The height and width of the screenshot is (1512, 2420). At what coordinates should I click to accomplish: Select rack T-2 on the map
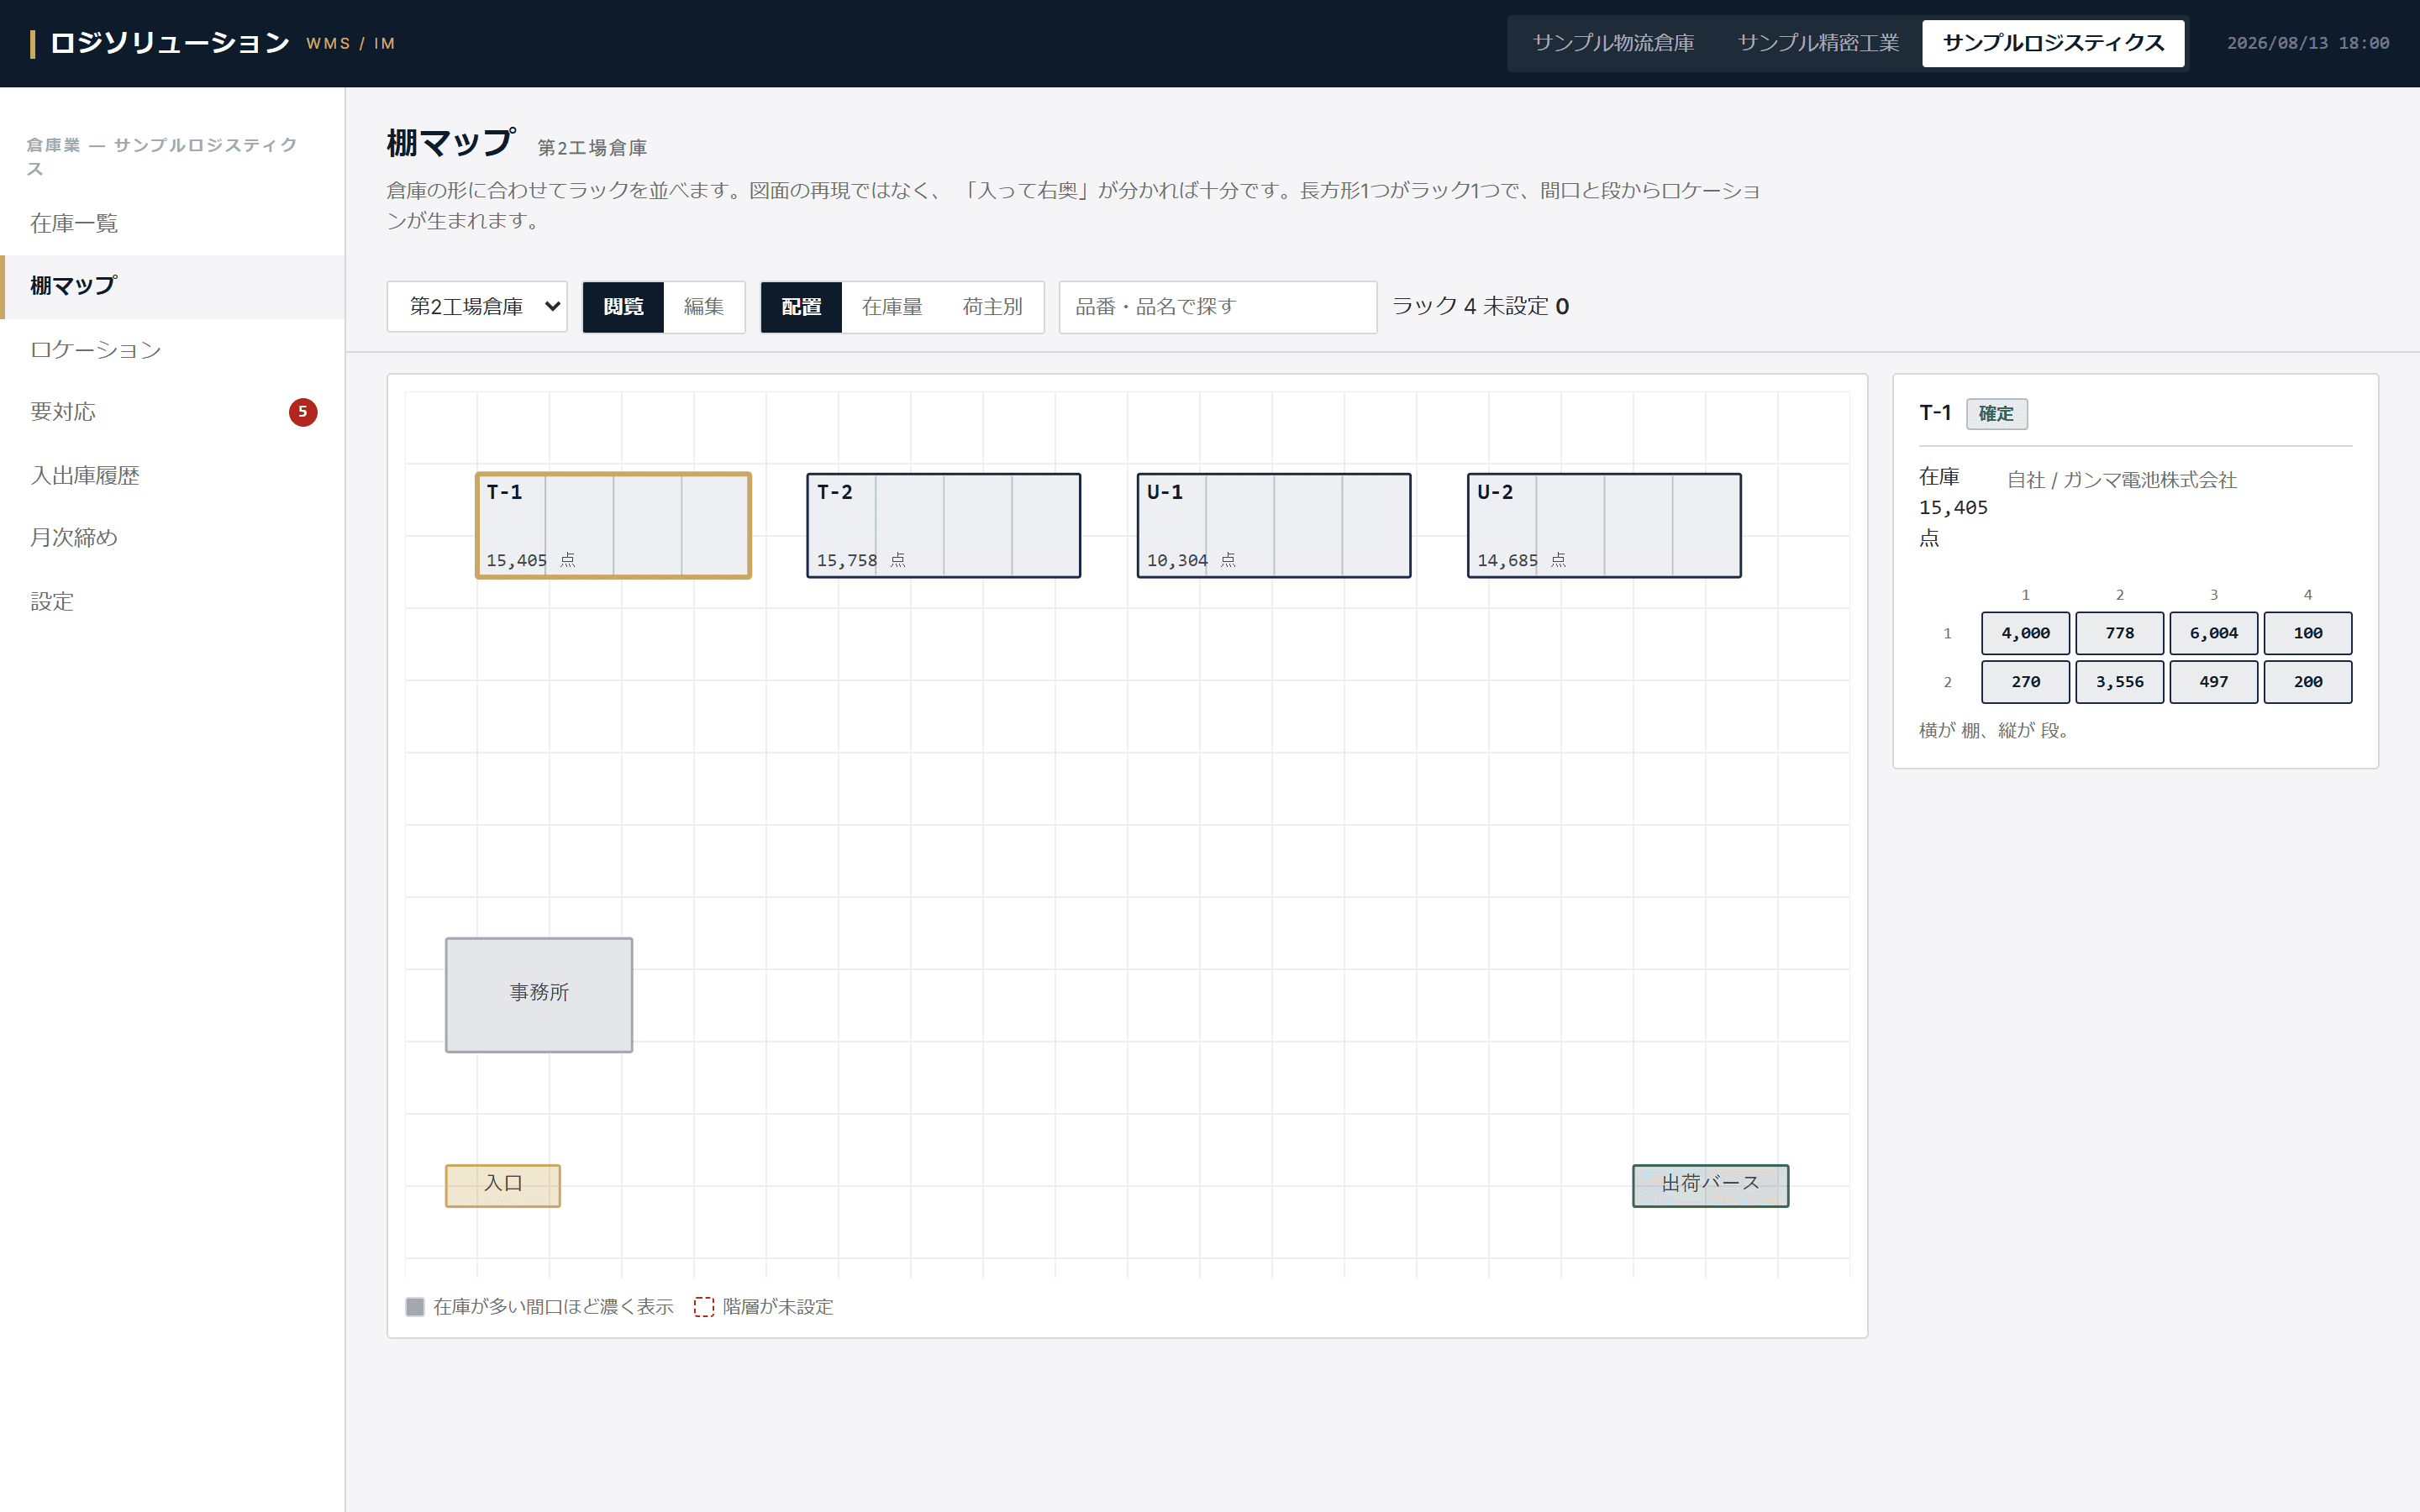[943, 525]
